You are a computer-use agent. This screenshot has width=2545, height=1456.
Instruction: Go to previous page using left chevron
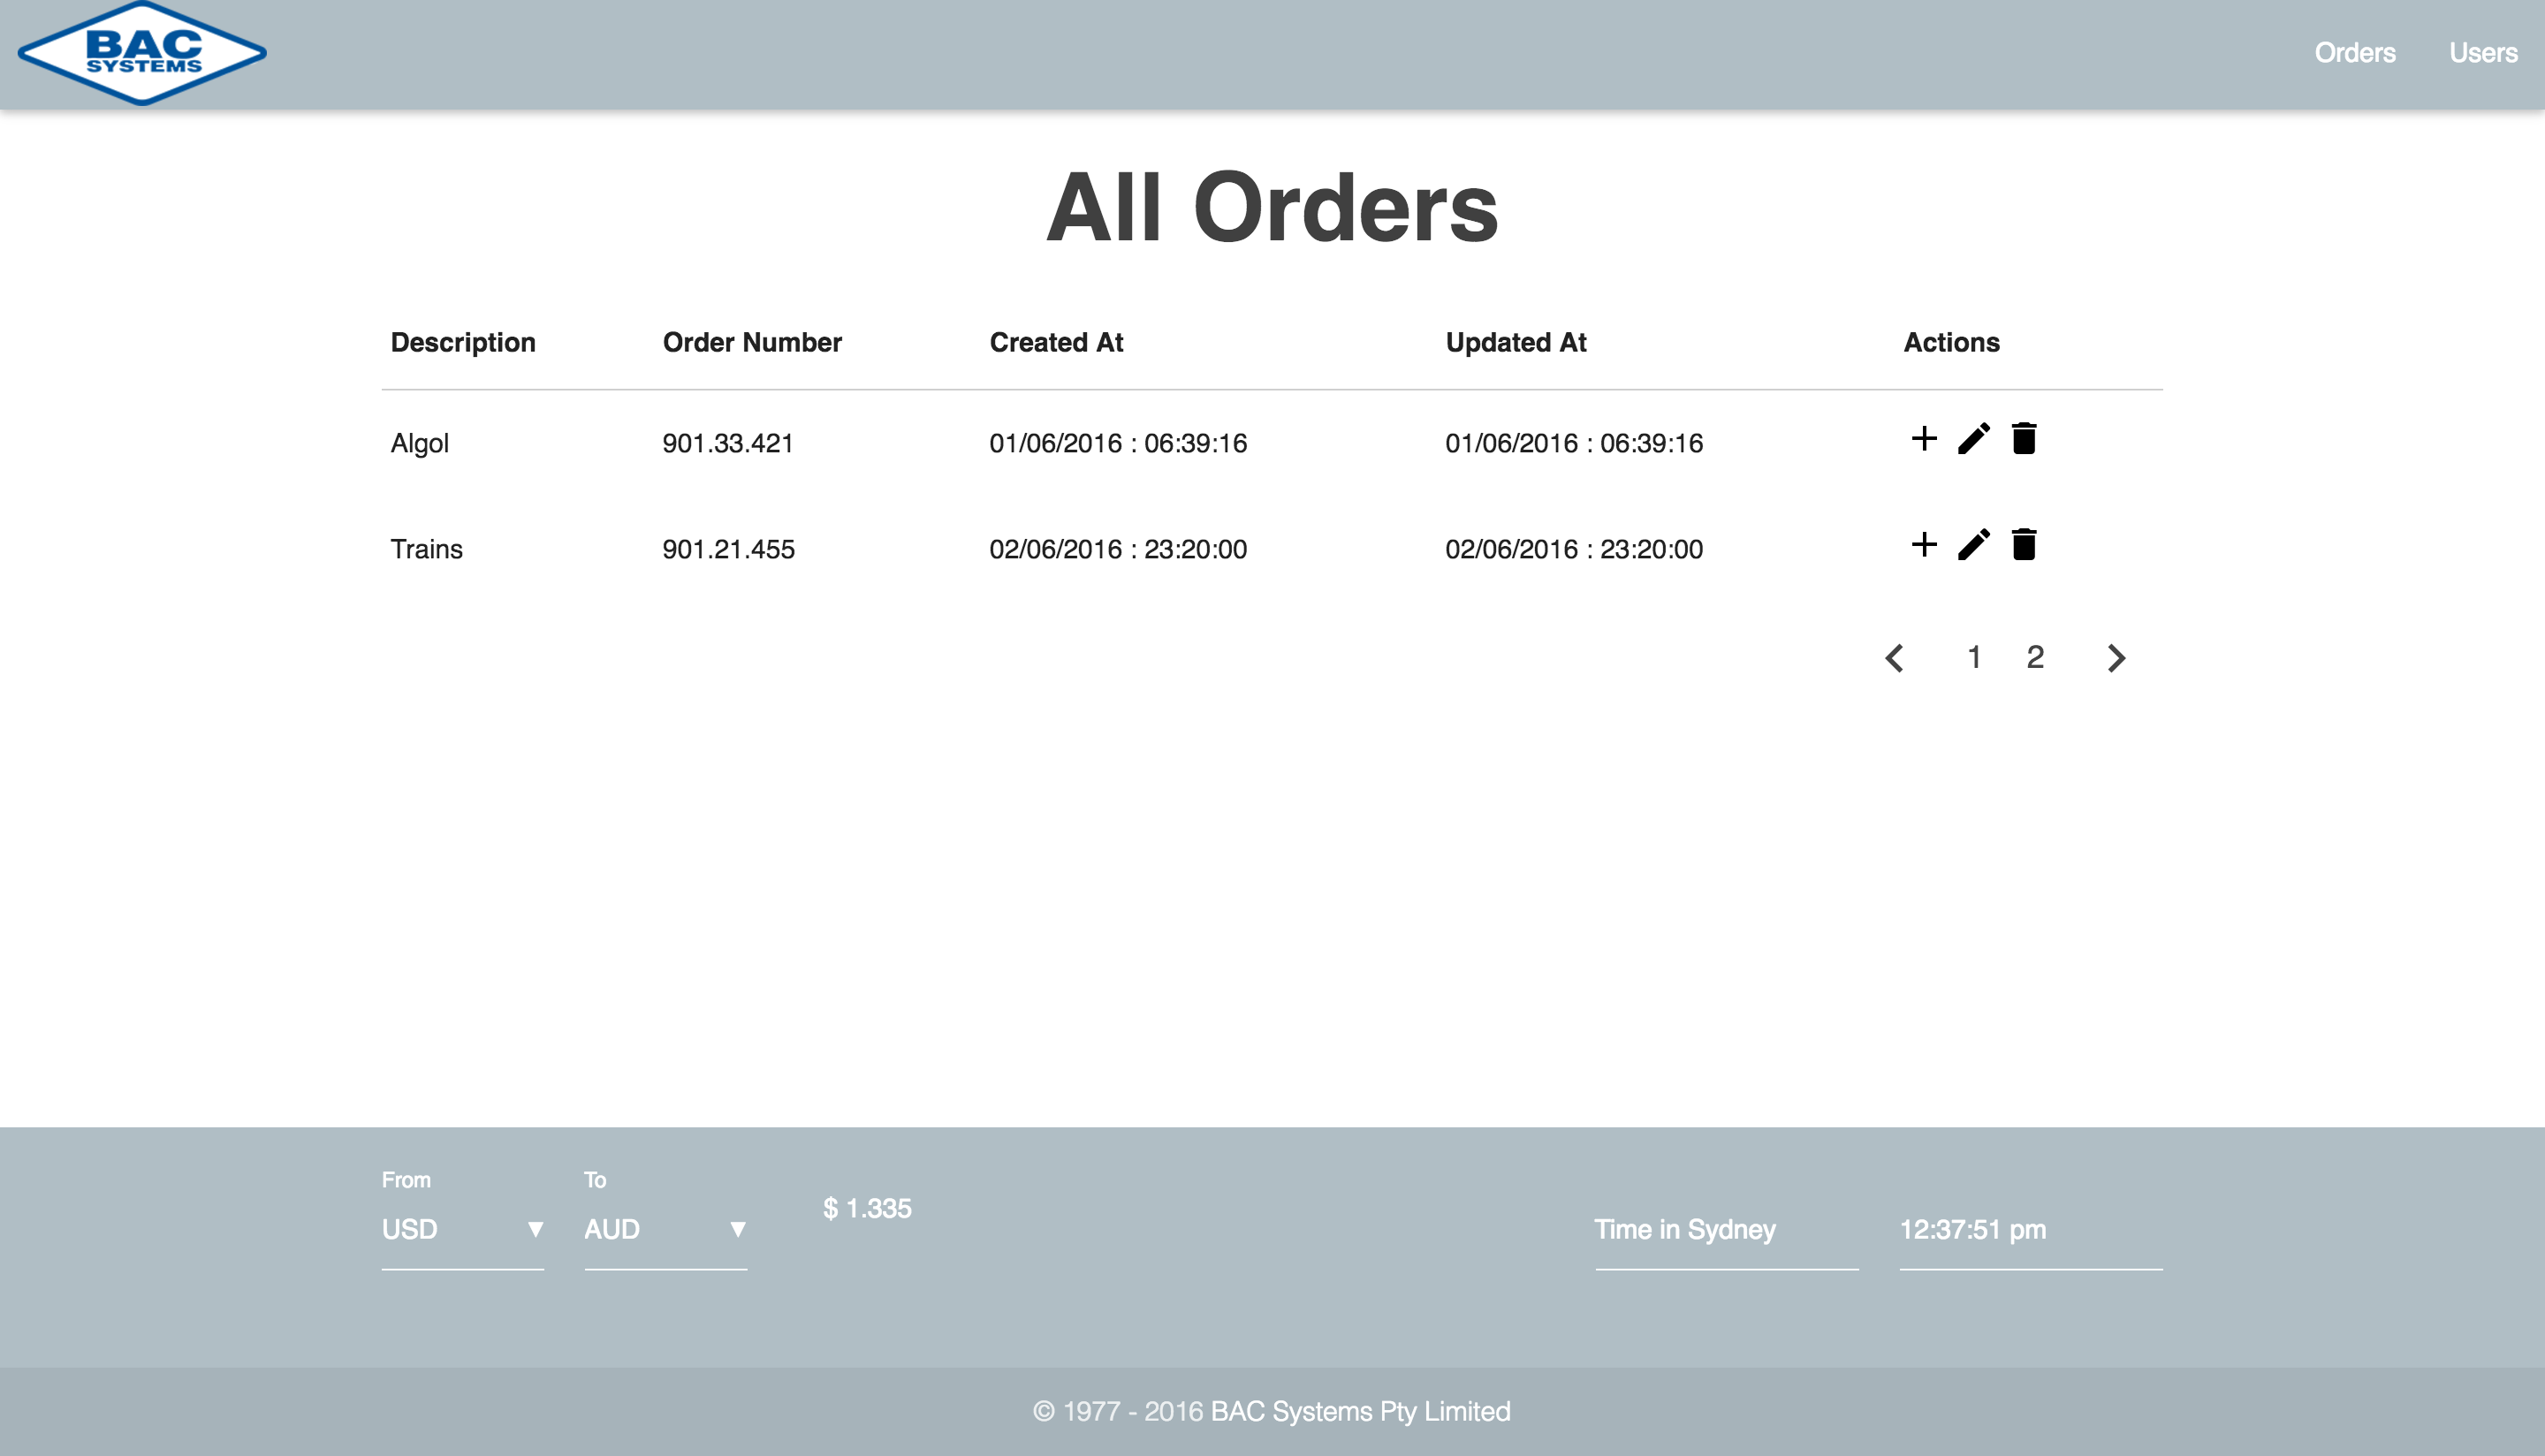[1894, 658]
